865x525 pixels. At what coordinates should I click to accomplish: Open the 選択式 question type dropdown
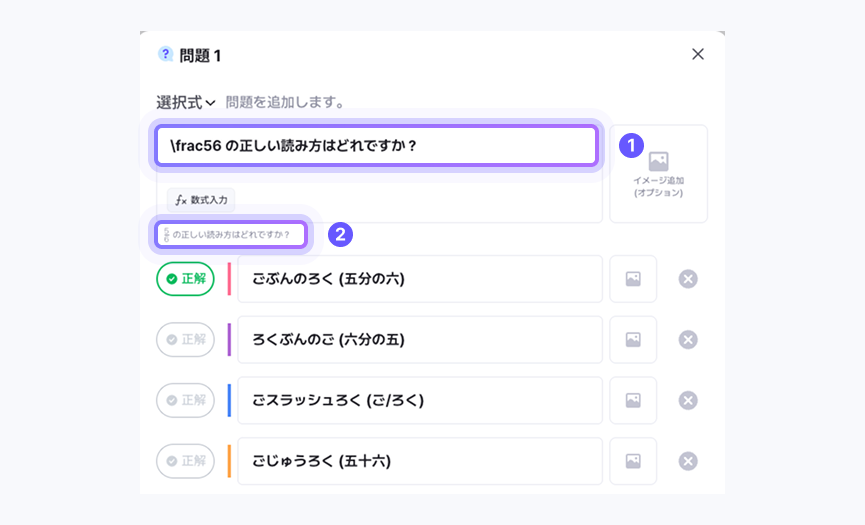click(x=186, y=102)
